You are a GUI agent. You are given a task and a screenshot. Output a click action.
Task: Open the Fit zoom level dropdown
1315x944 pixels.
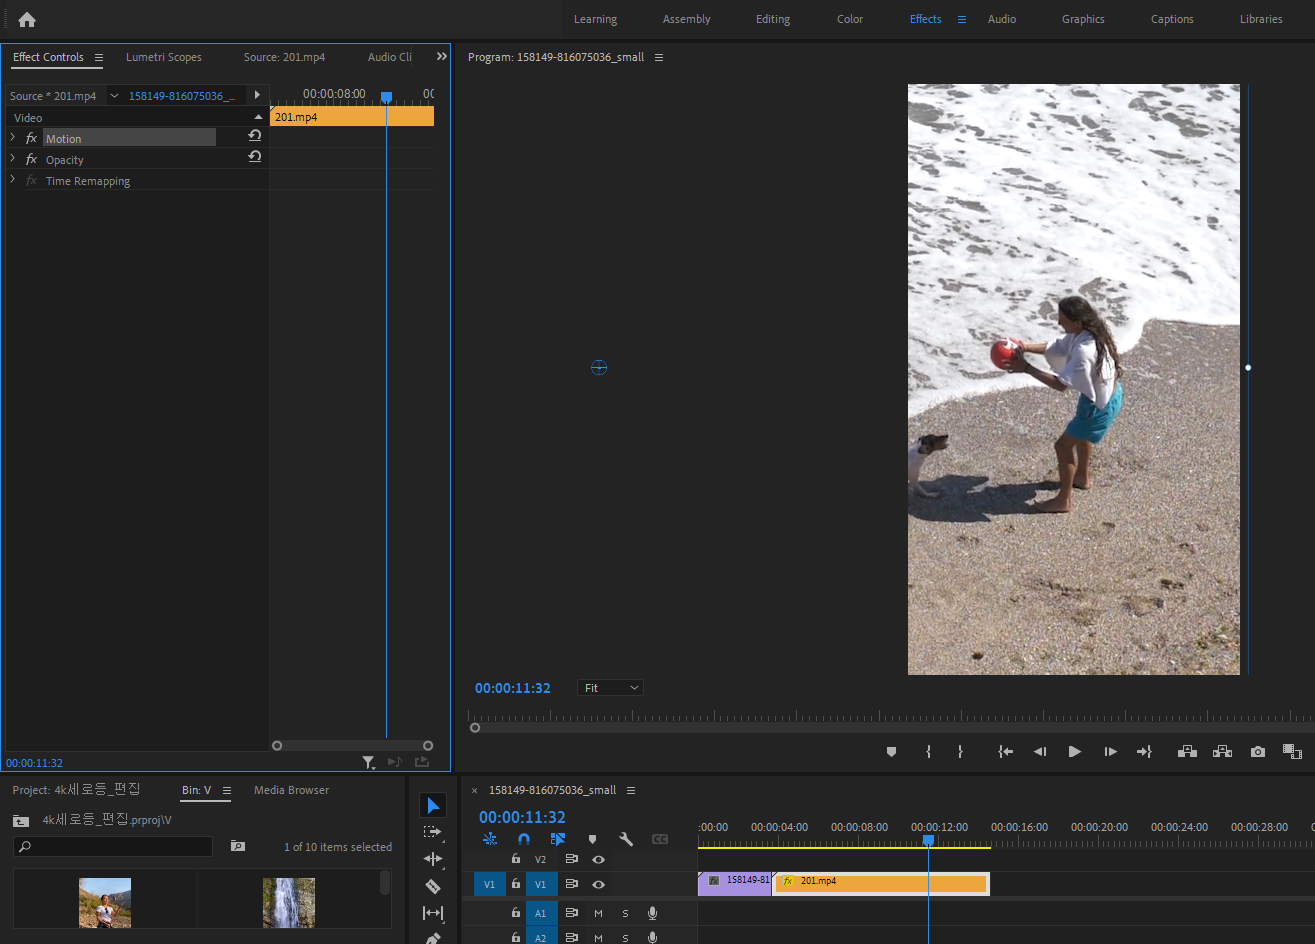coord(610,688)
